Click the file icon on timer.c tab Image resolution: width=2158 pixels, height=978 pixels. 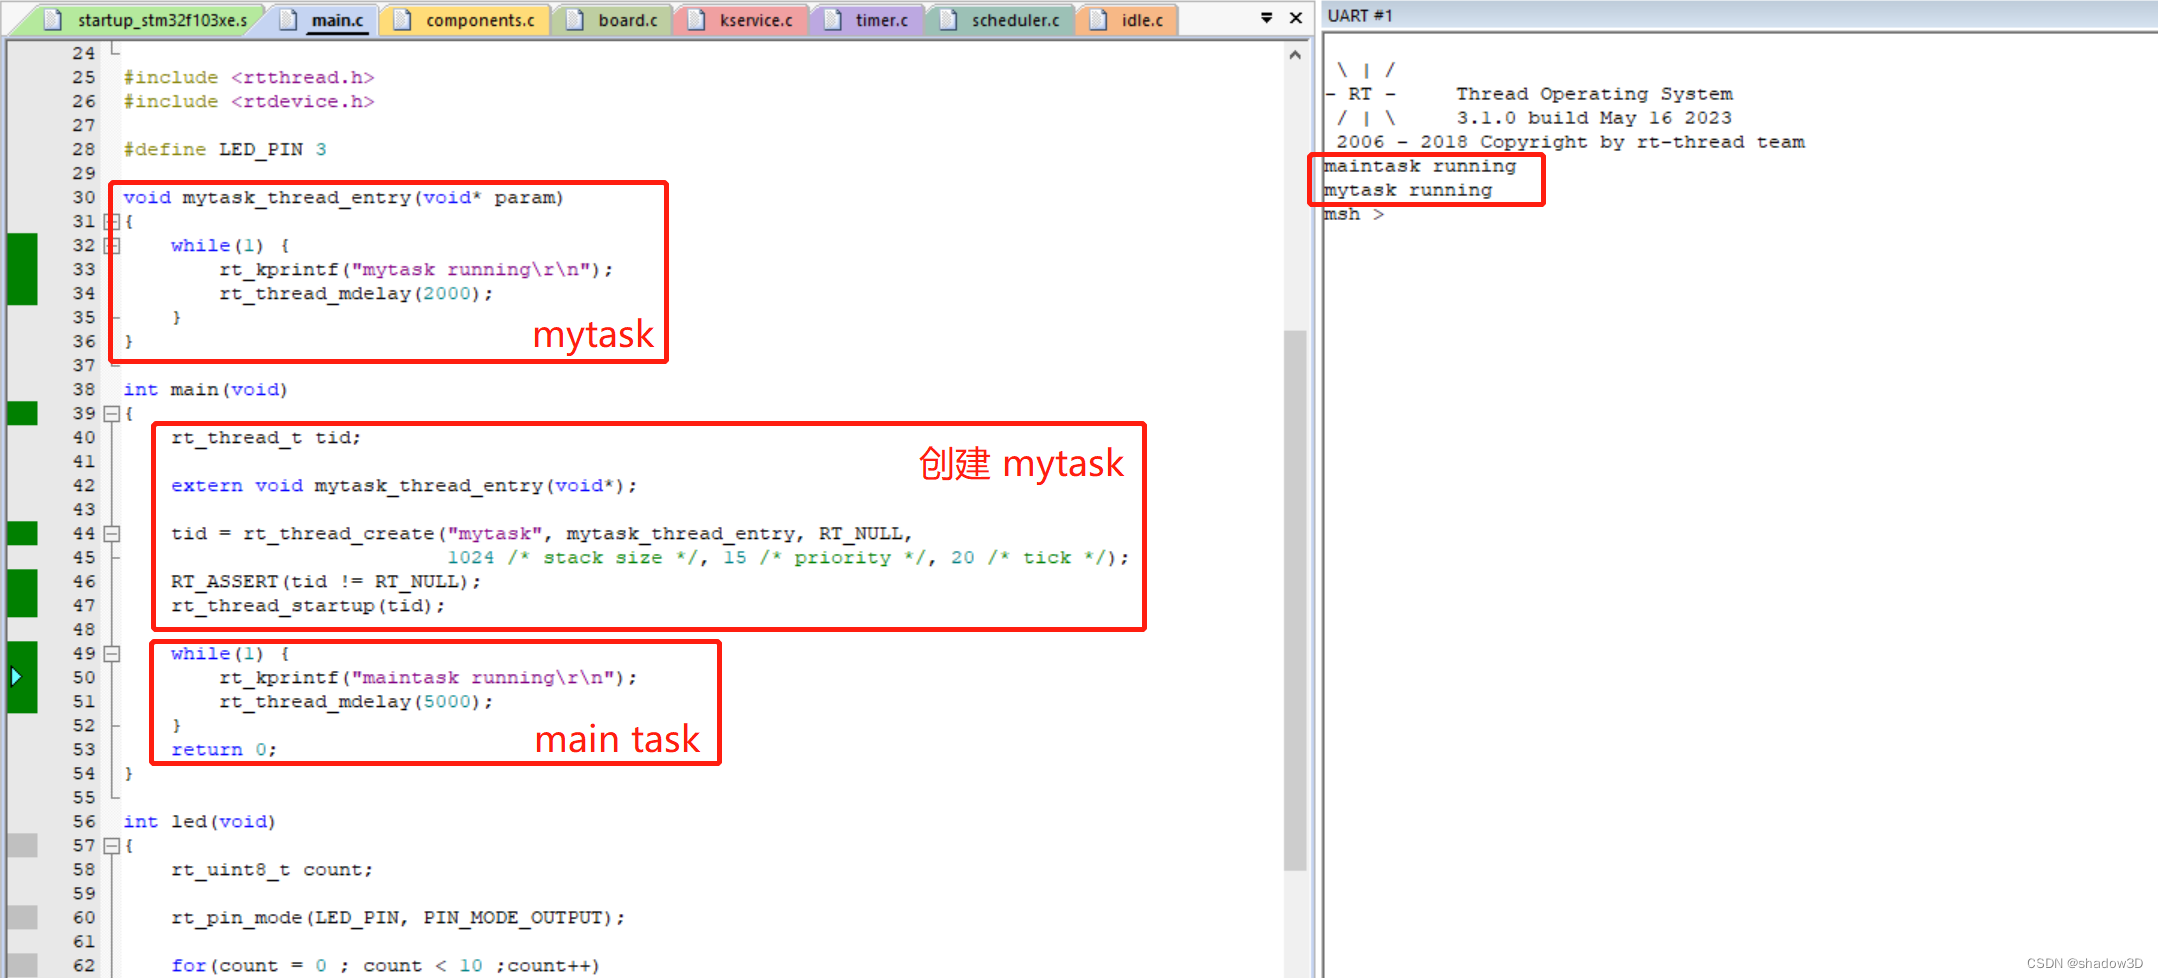[833, 20]
